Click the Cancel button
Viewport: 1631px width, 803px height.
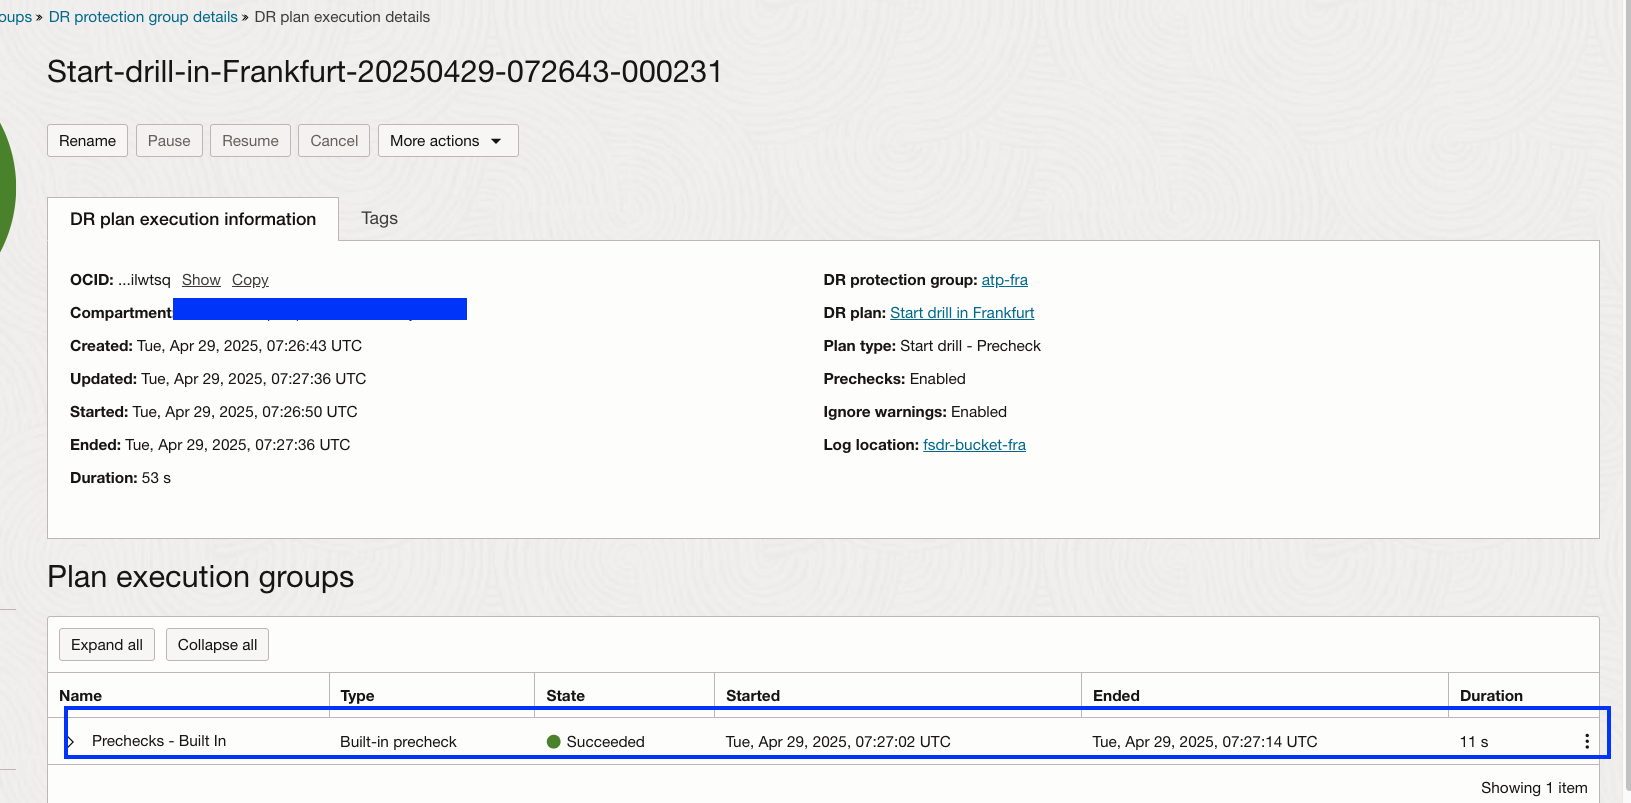pos(334,141)
